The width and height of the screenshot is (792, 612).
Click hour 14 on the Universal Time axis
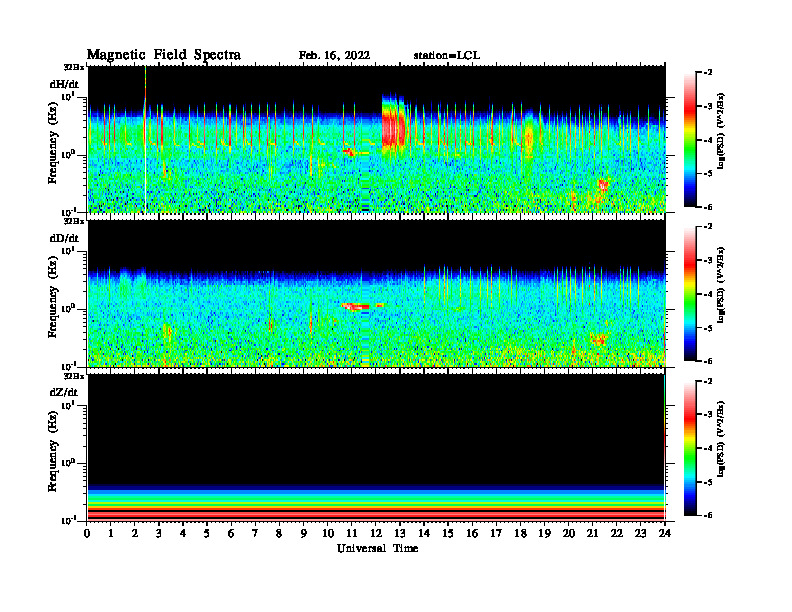pyautogui.click(x=424, y=533)
